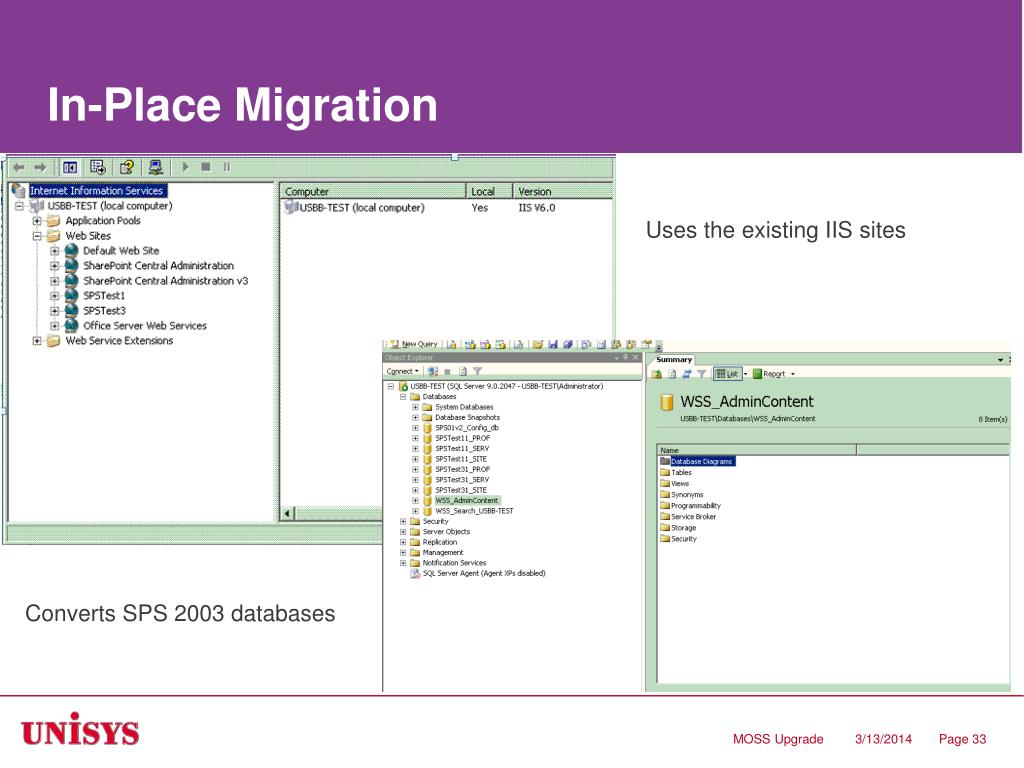1024x768 pixels.
Task: Select Office Server Web Services site
Action: point(145,326)
